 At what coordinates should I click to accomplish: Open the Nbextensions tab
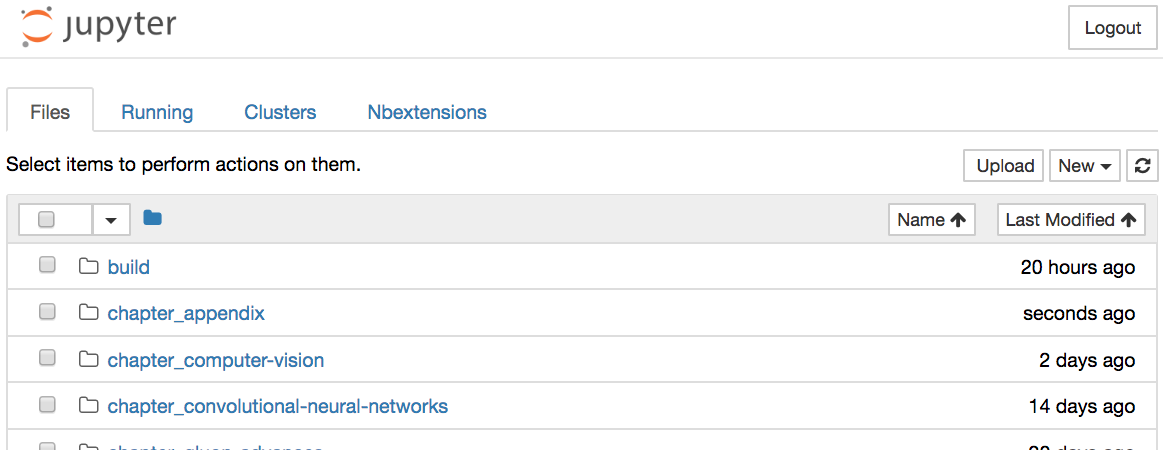[427, 112]
